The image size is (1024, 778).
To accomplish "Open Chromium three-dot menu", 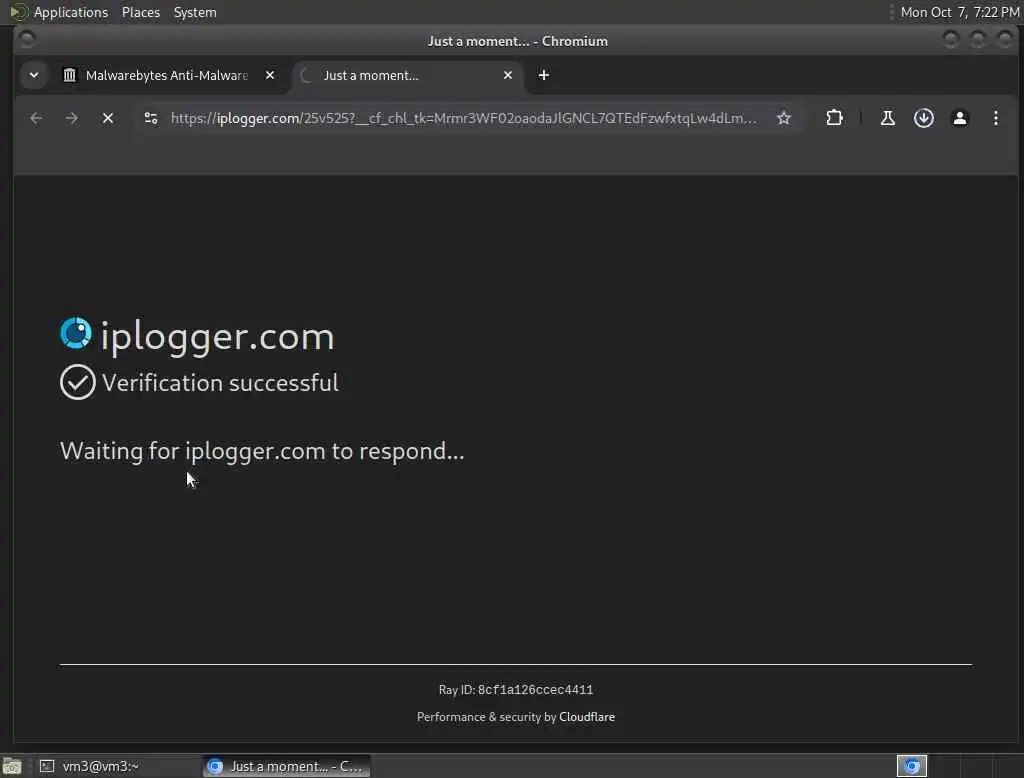I will (x=995, y=118).
